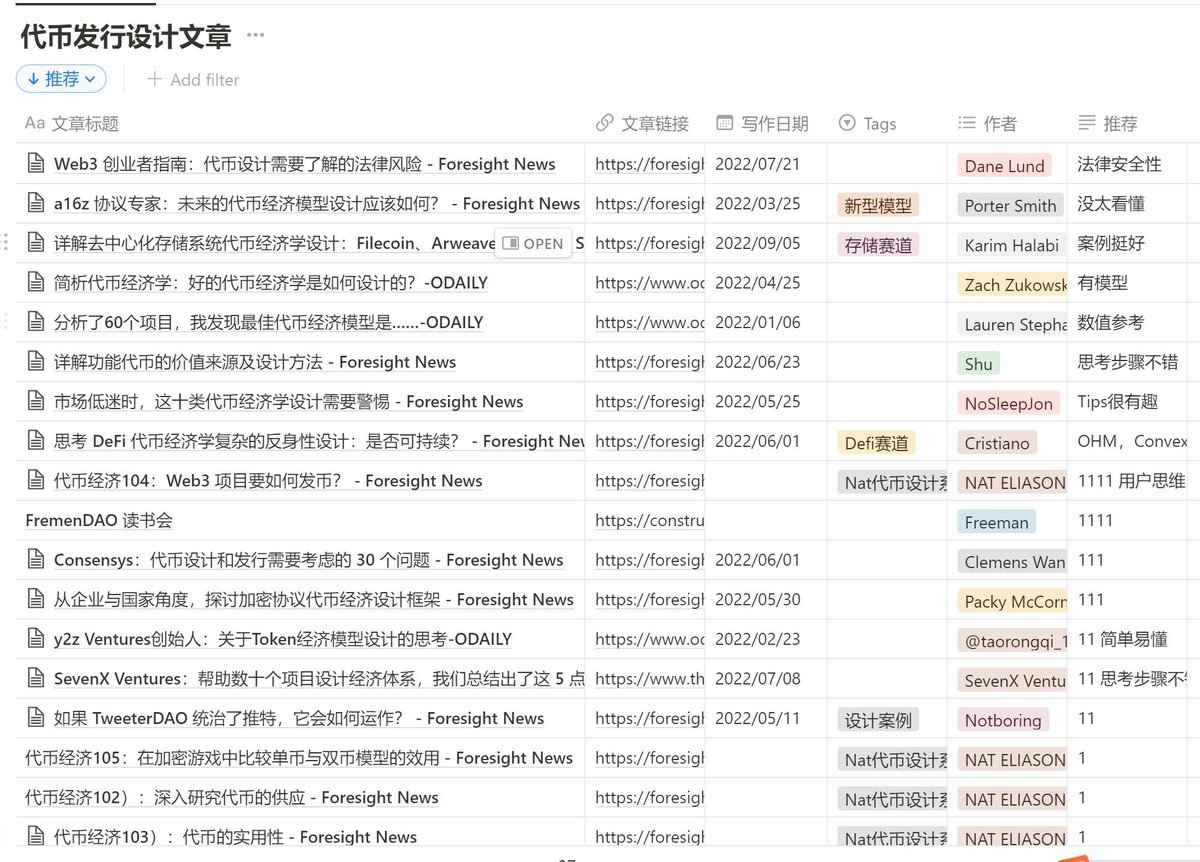Click 代币发行设计文章 database title
Screen dimensions: 1200x862
126,36
